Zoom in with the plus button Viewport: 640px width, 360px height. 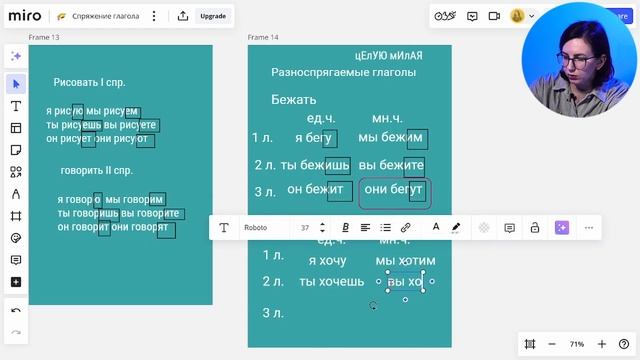pyautogui.click(x=602, y=344)
